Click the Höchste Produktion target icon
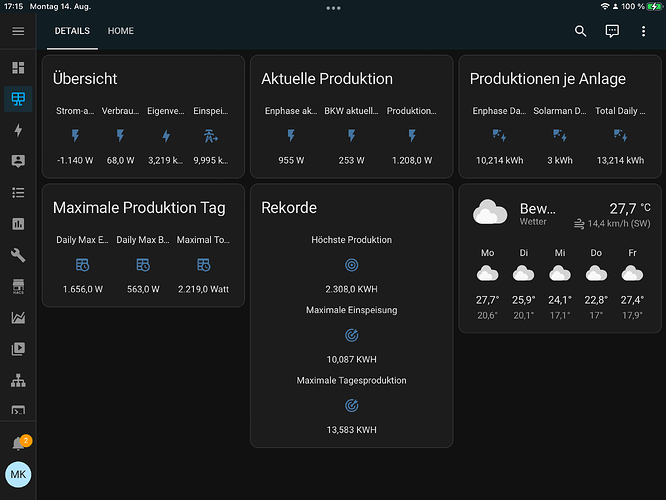Viewport: 666px width, 500px height. coord(352,265)
